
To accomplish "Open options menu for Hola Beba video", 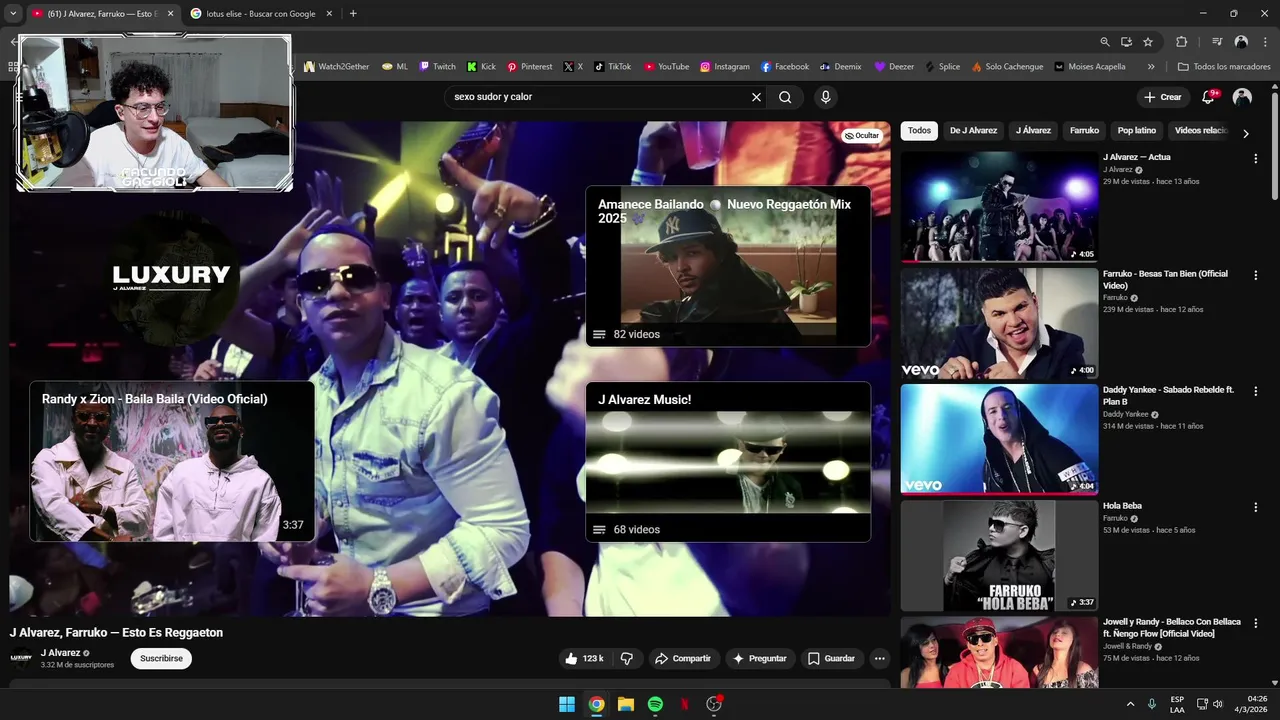I will tap(1256, 507).
